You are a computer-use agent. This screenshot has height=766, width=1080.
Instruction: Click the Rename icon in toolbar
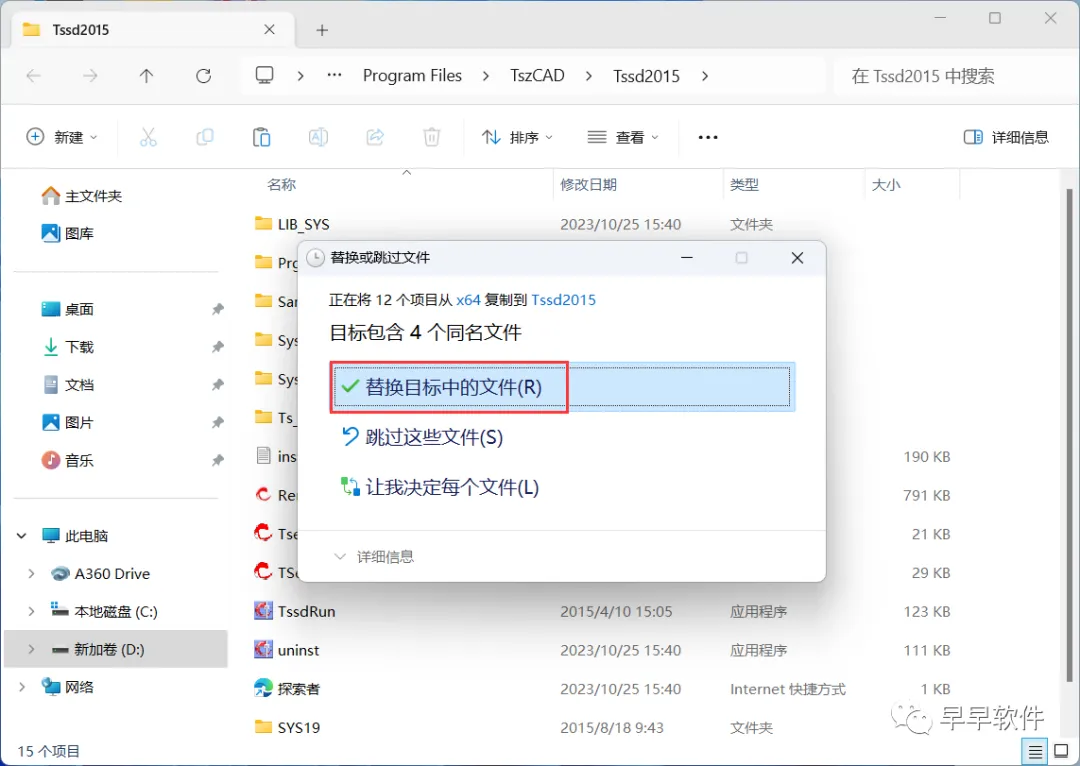point(318,137)
